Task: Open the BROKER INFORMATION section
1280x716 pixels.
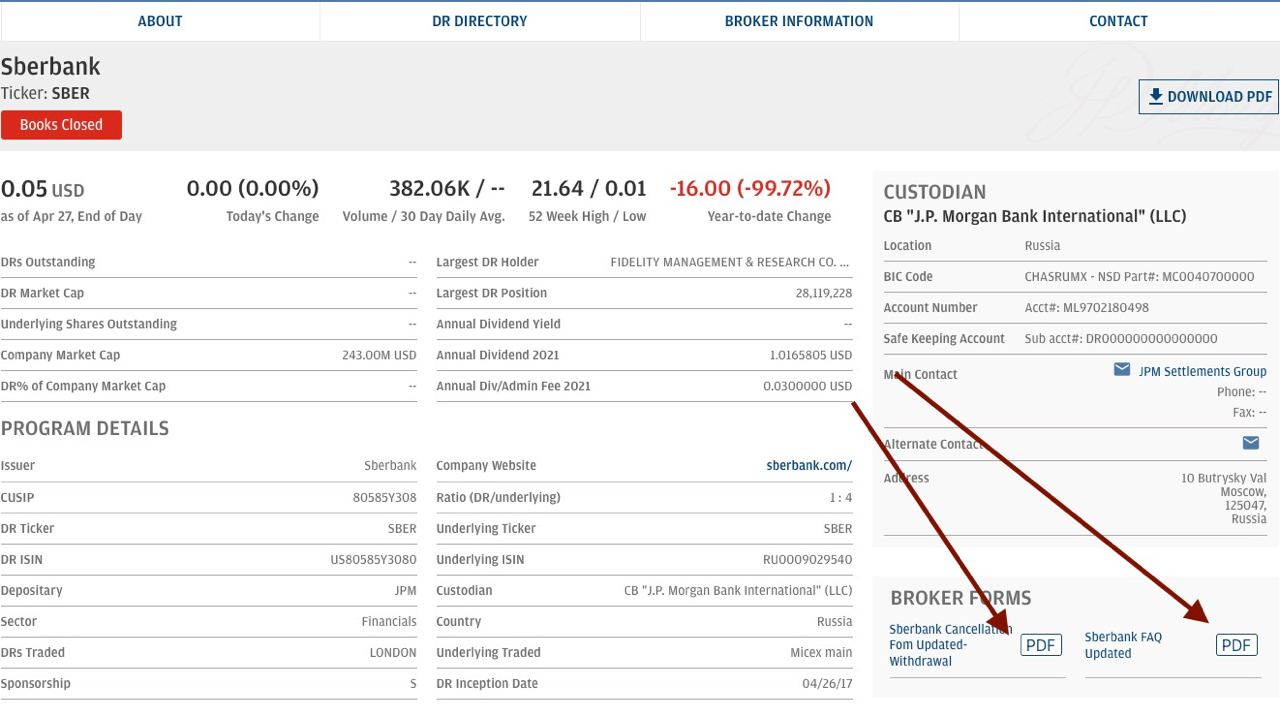Action: (799, 21)
